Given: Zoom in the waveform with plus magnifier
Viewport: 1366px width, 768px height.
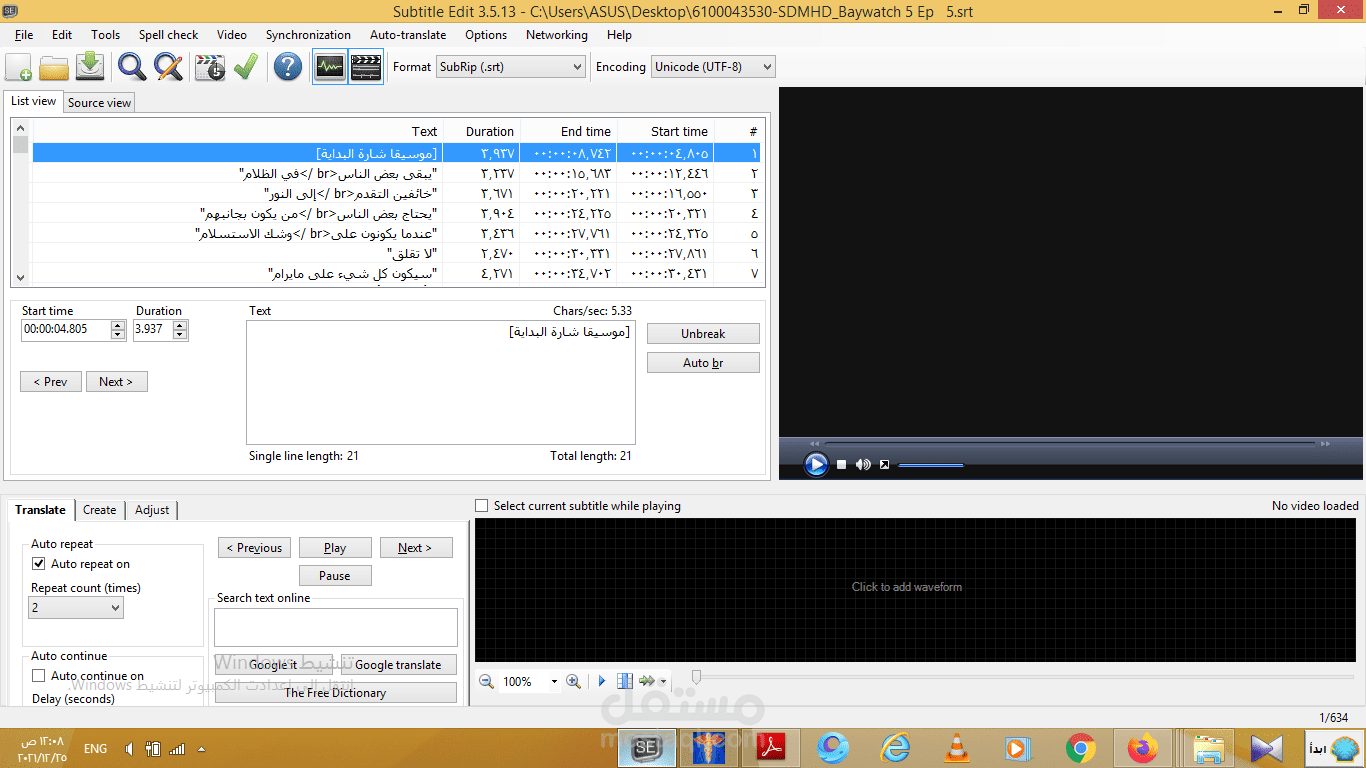Looking at the screenshot, I should pos(573,681).
